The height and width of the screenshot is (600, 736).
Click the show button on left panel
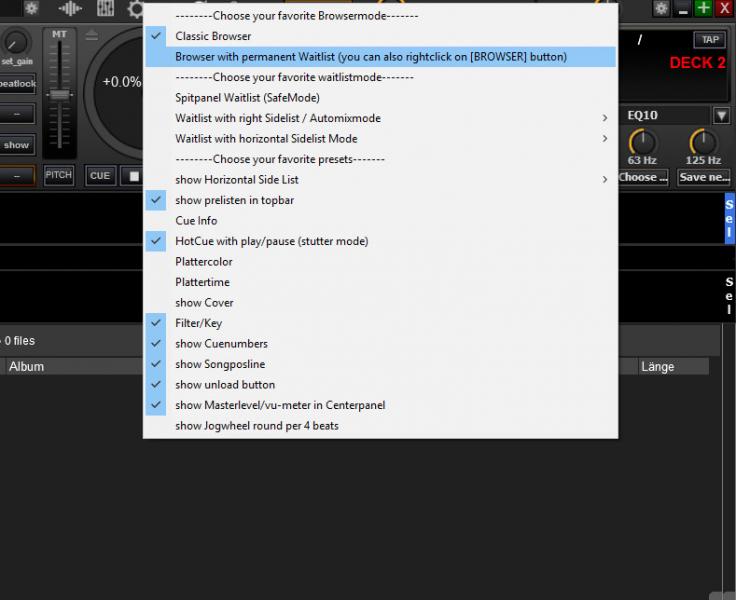[16, 145]
